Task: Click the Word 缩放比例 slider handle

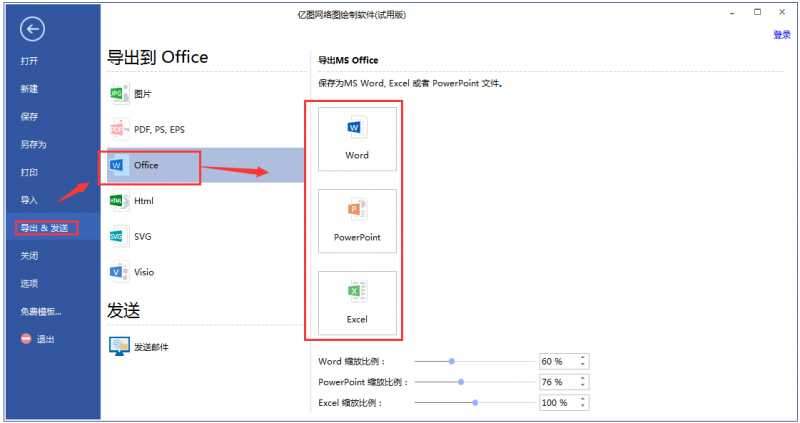Action: (452, 361)
